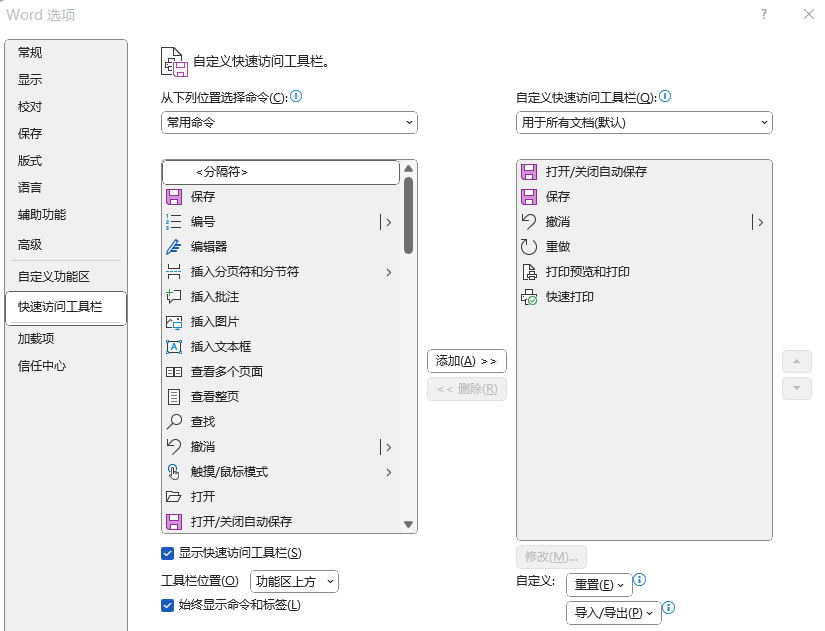
Task: Open the 校对 settings page
Action: (30, 106)
